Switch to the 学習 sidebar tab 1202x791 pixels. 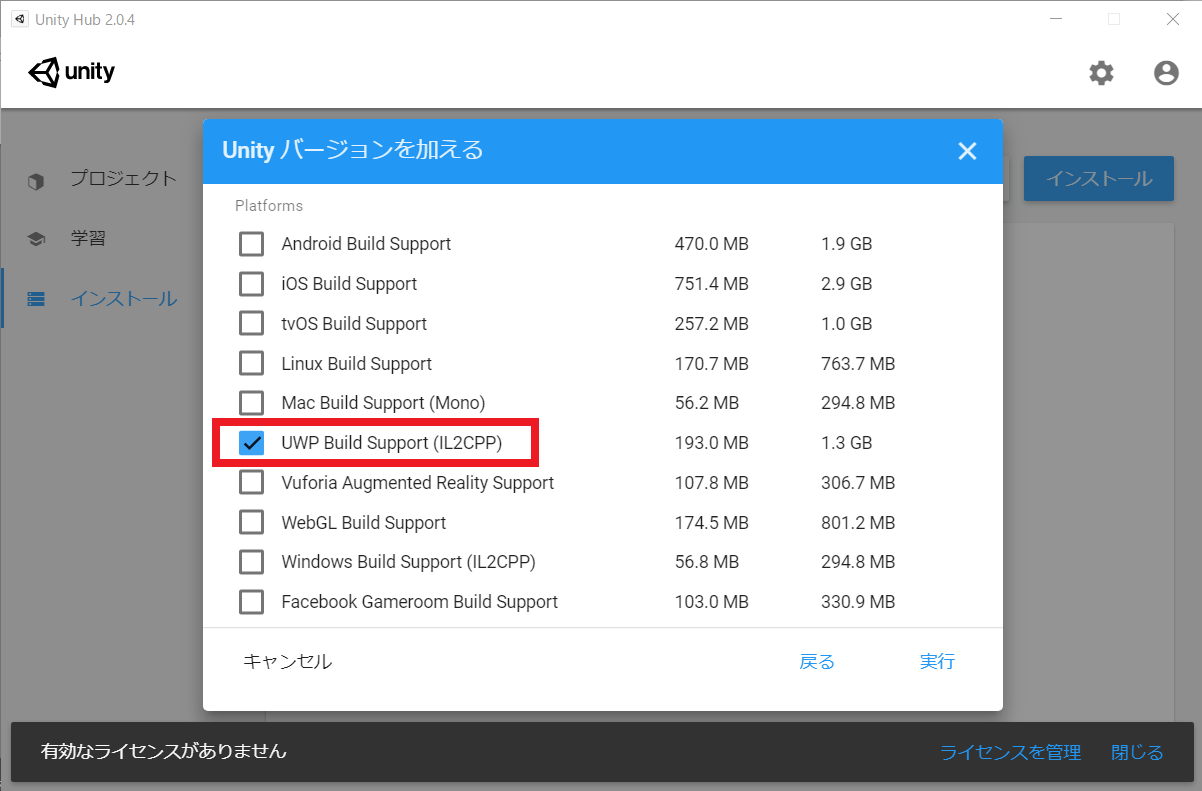click(101, 239)
